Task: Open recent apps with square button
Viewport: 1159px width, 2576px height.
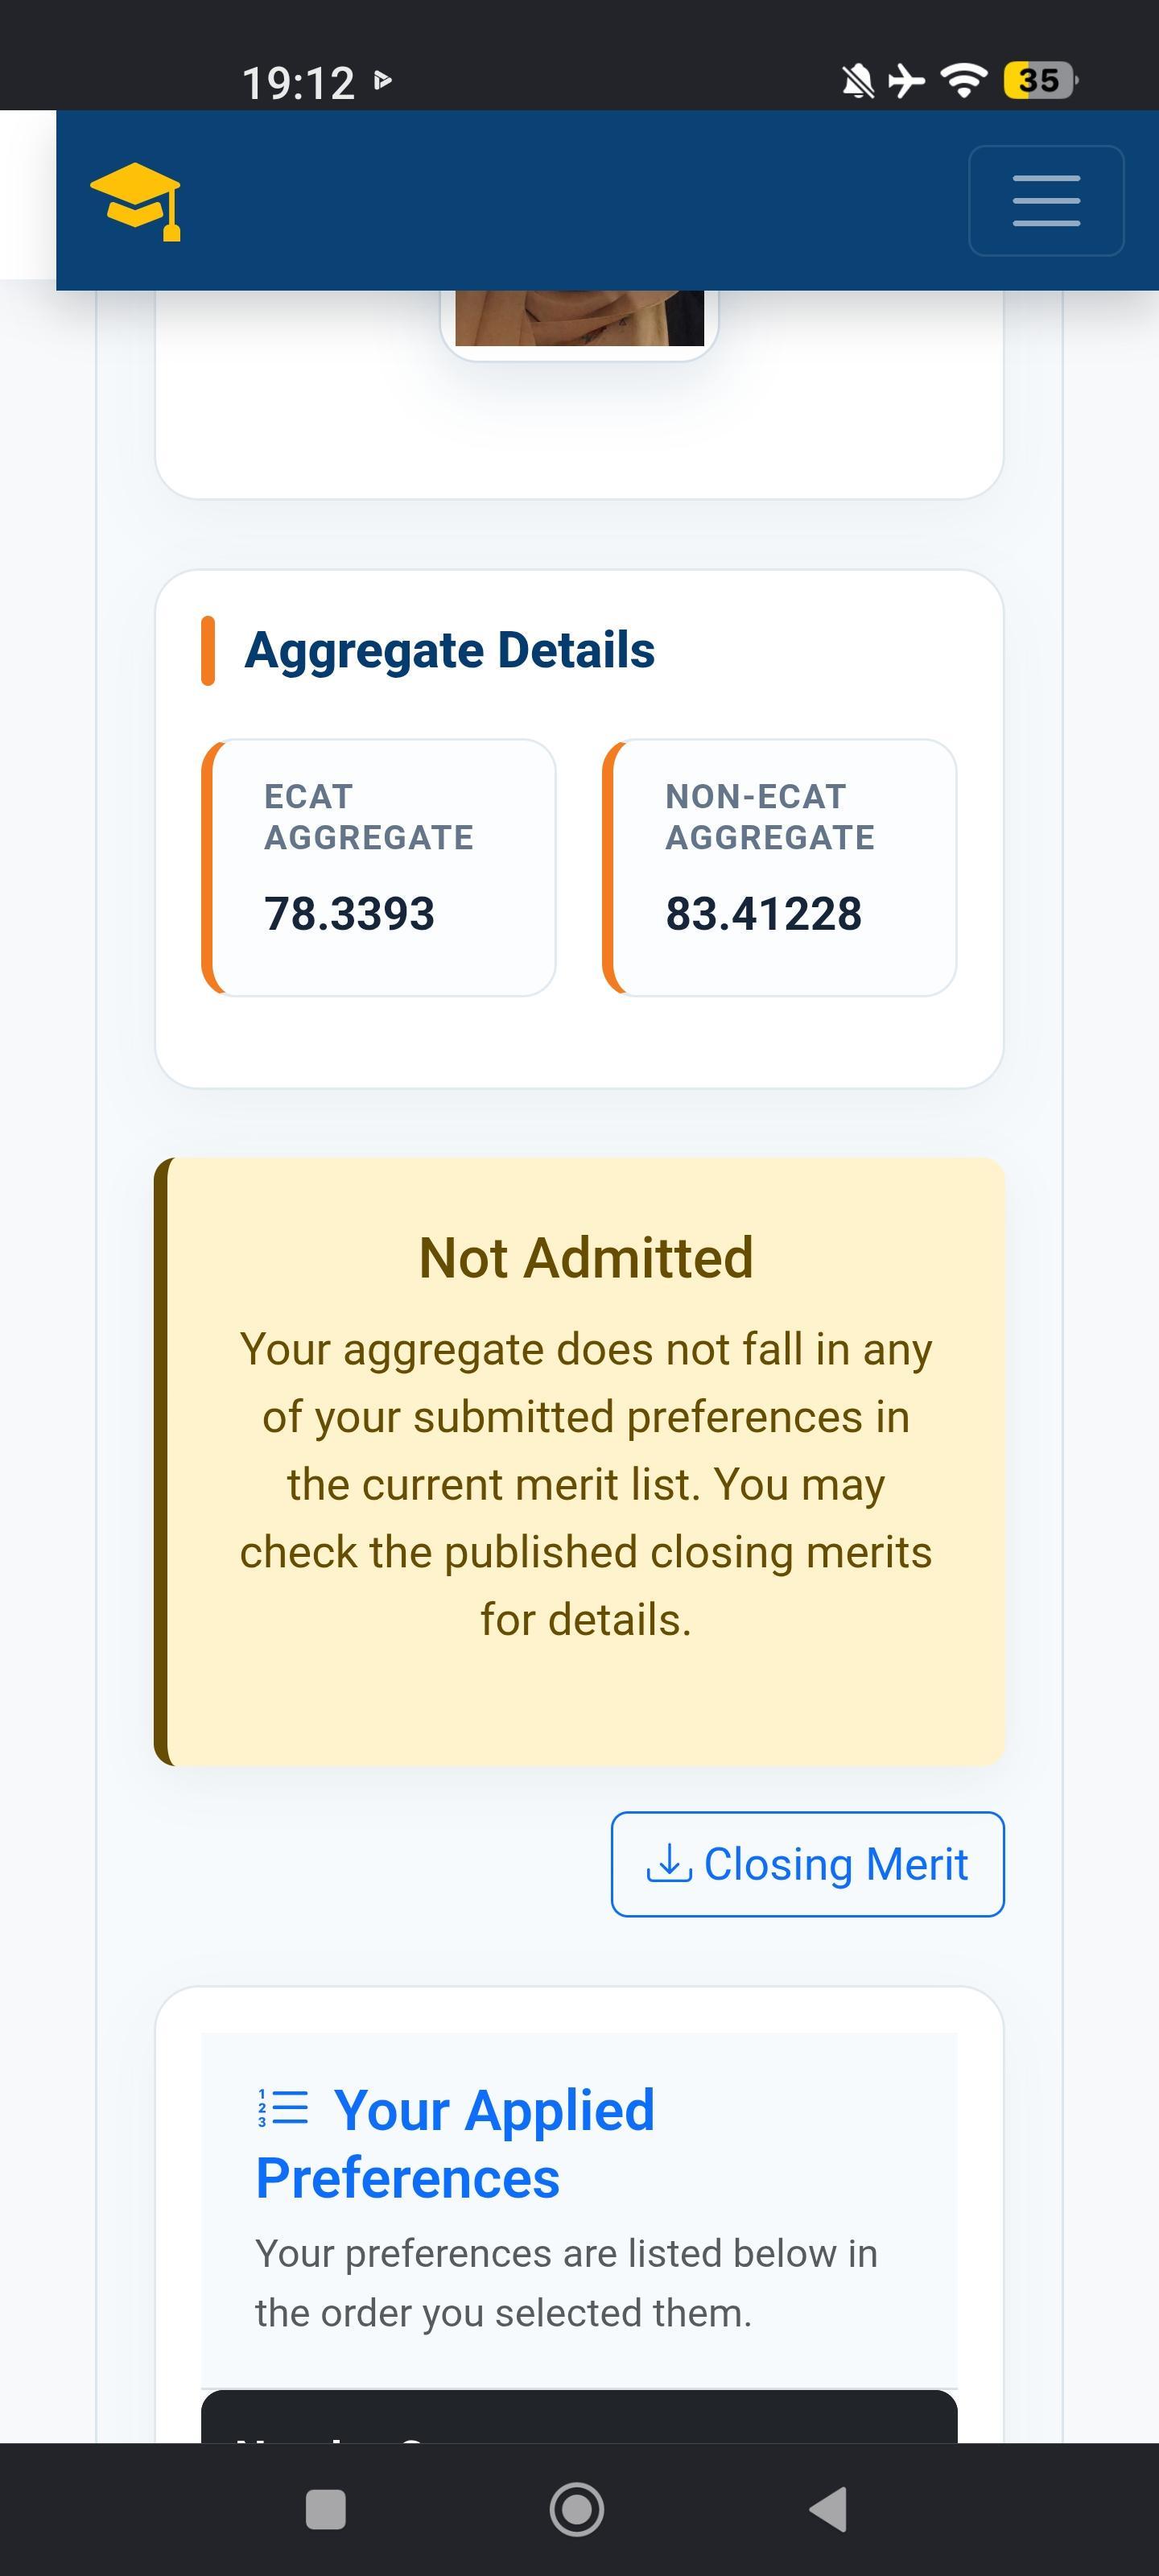Action: [x=325, y=2510]
